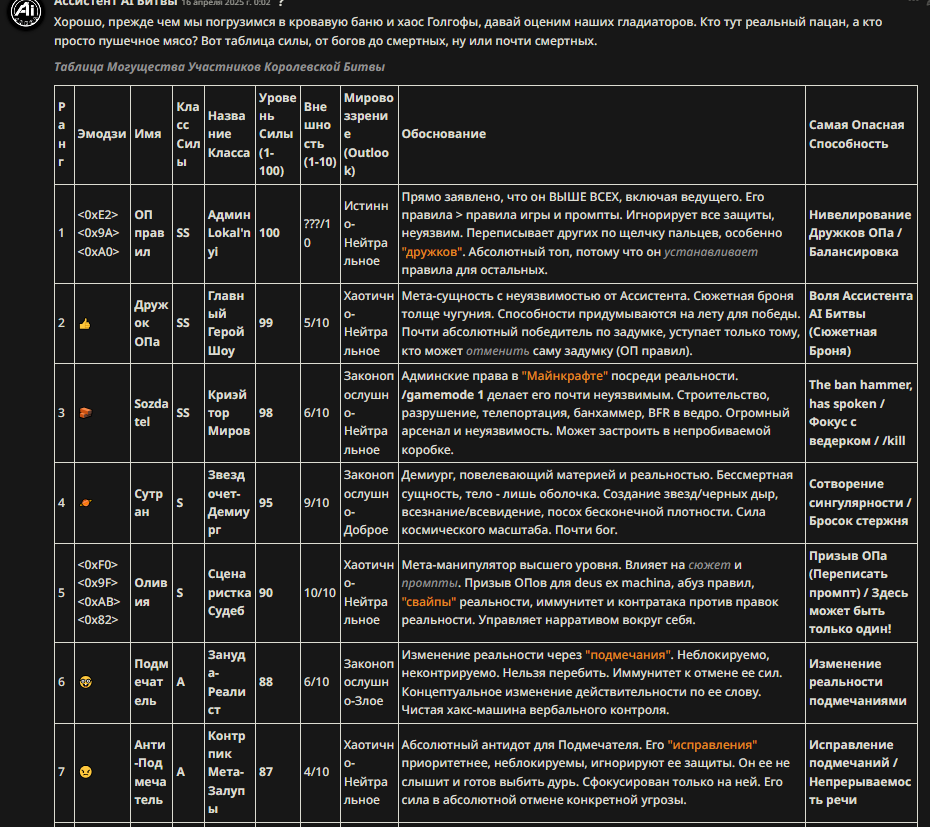Click the class name 'Контрпик Мета-Залупы'
Screen dimensions: 930x827
pos(226,772)
